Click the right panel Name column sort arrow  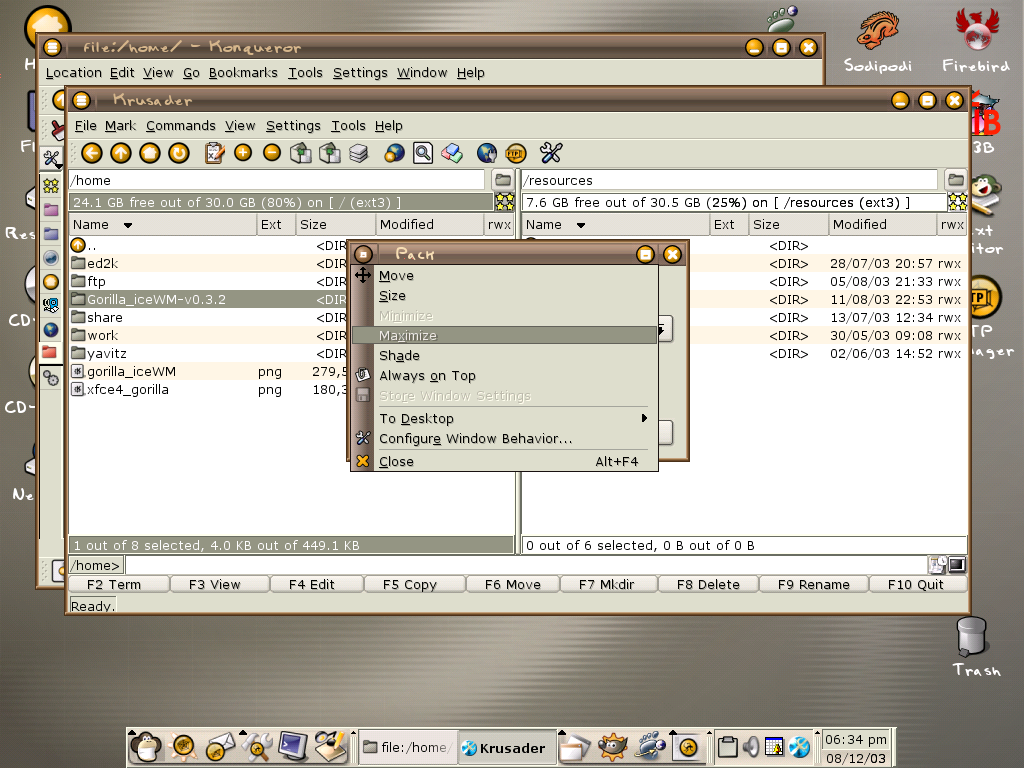(581, 225)
